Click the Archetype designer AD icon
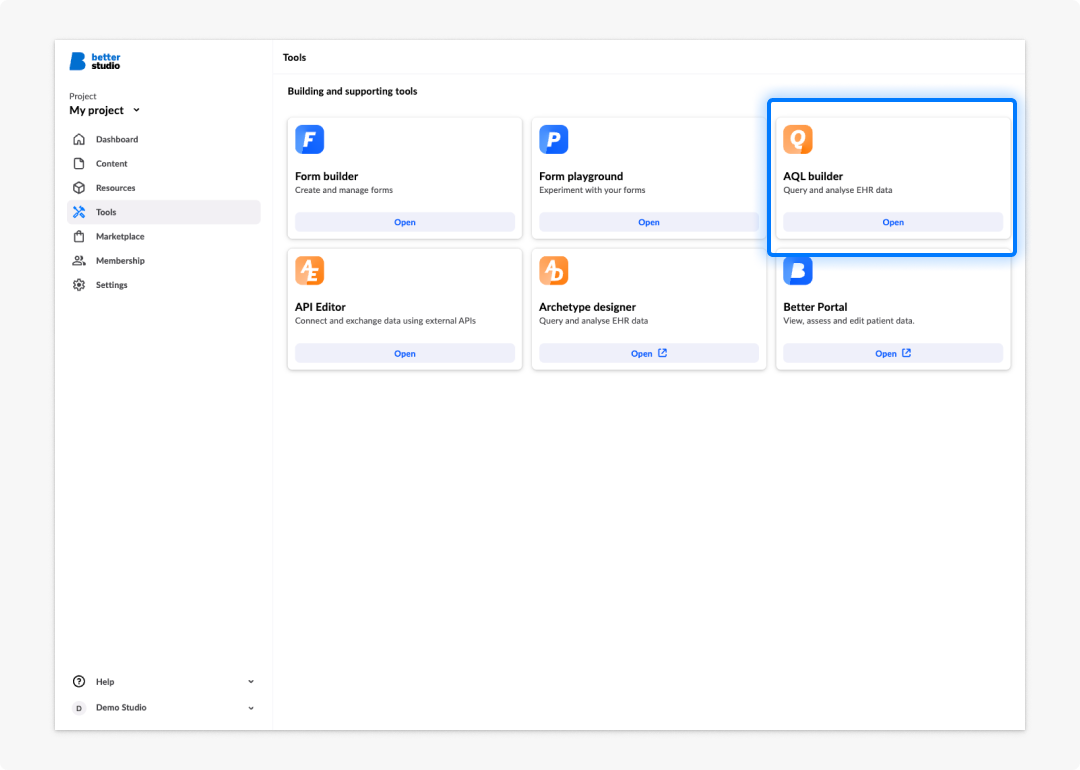This screenshot has height=770, width=1080. 553,271
